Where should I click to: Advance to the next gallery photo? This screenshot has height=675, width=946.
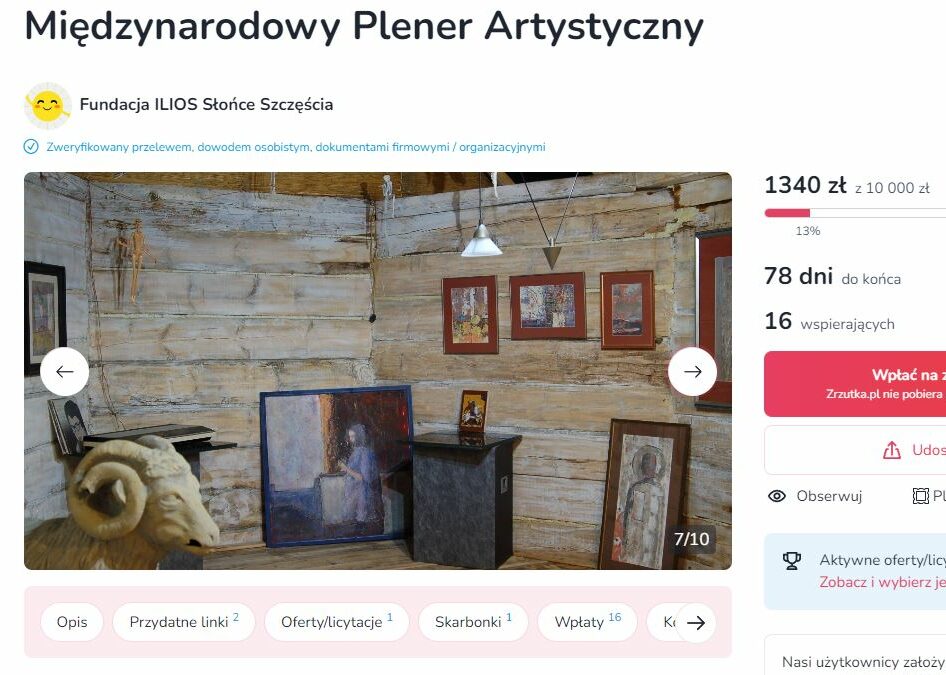point(692,372)
